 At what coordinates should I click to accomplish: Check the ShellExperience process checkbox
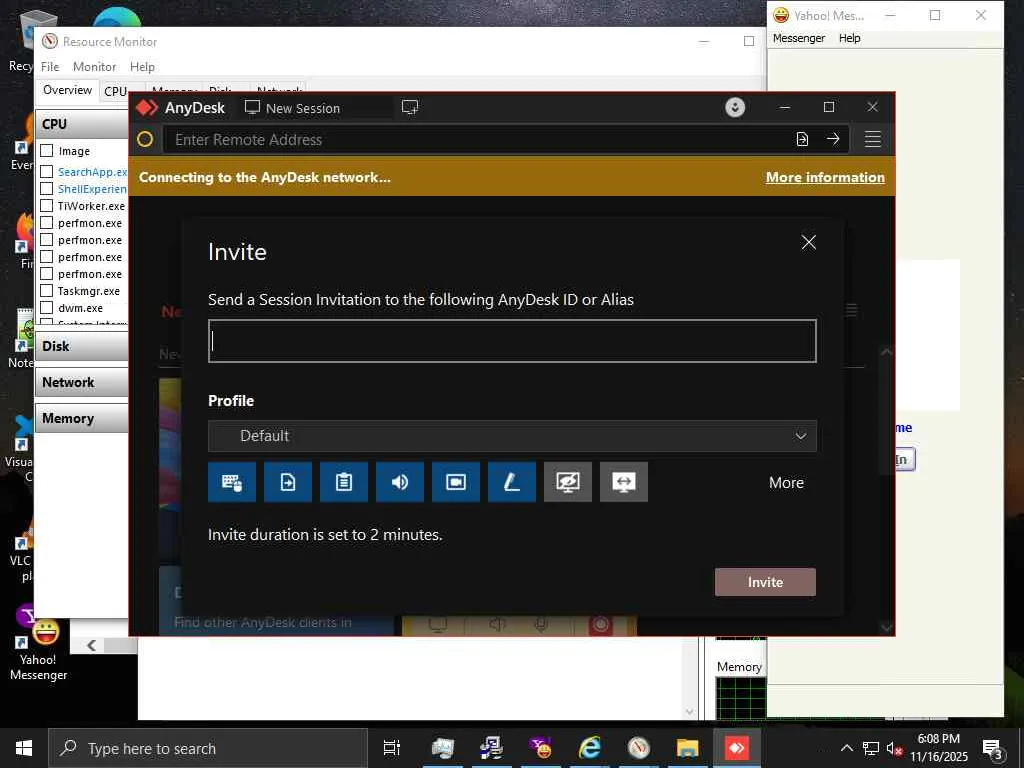tap(46, 189)
